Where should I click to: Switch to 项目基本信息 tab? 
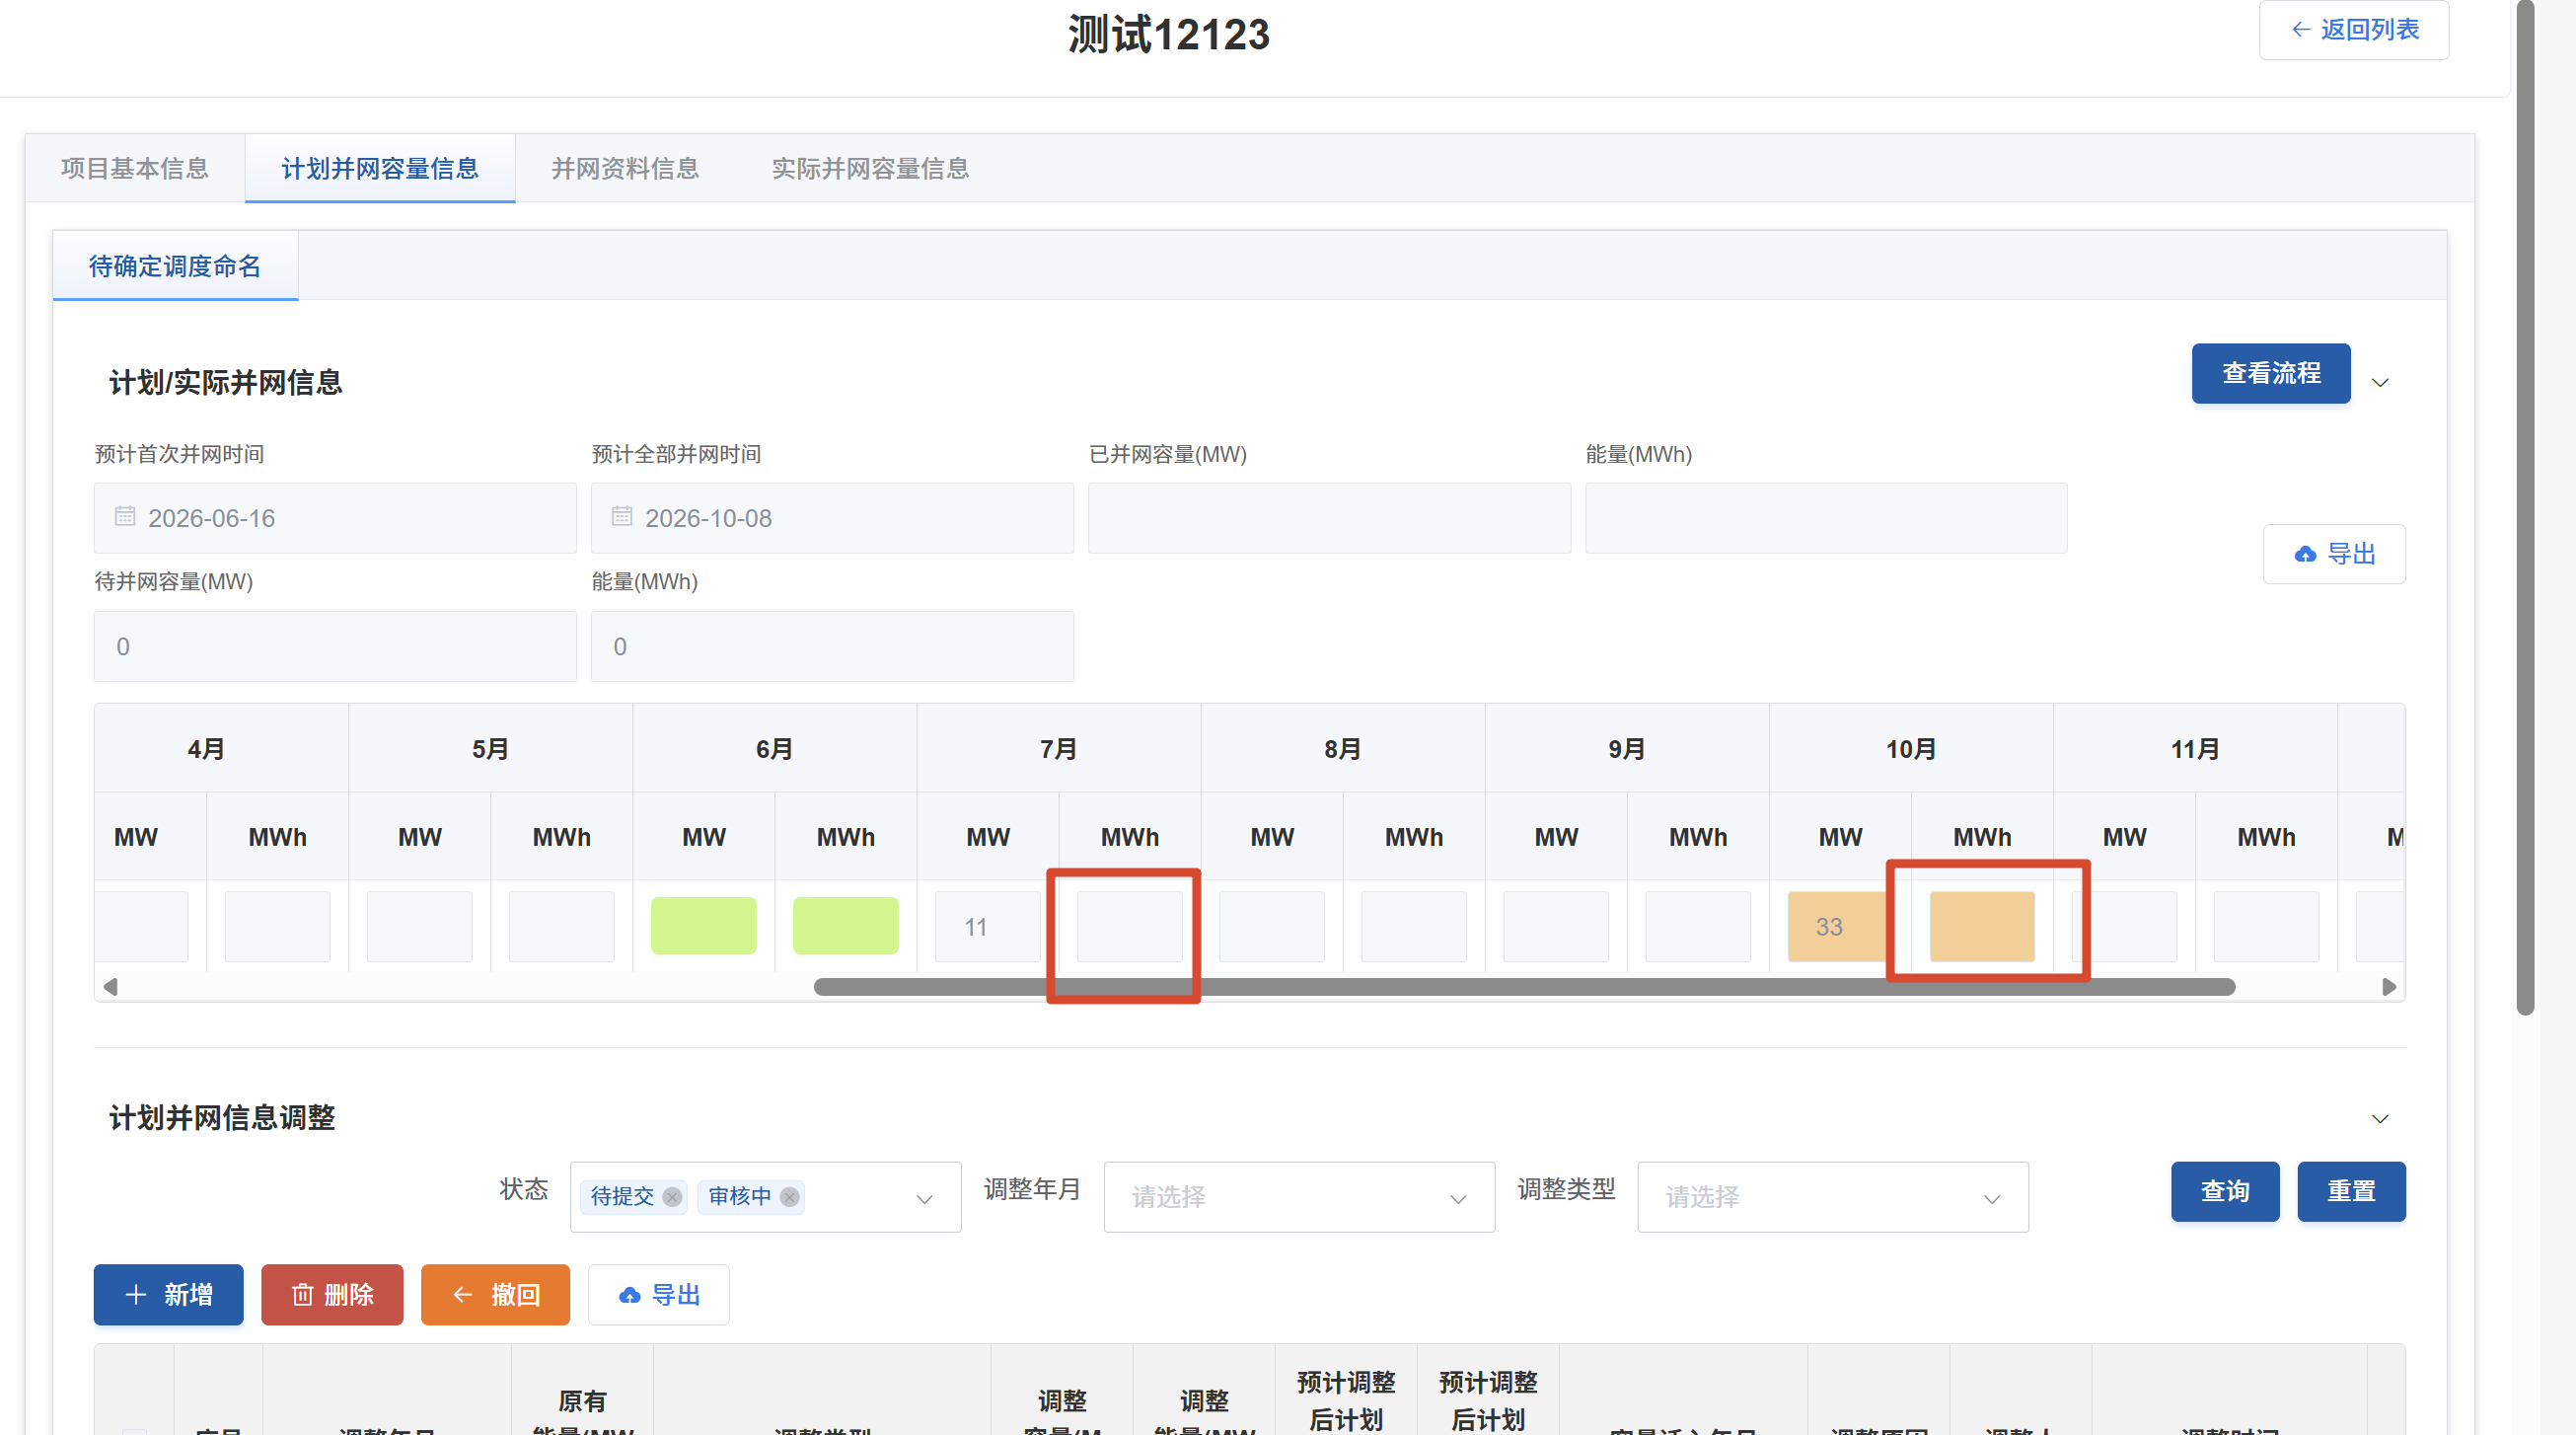(x=135, y=168)
